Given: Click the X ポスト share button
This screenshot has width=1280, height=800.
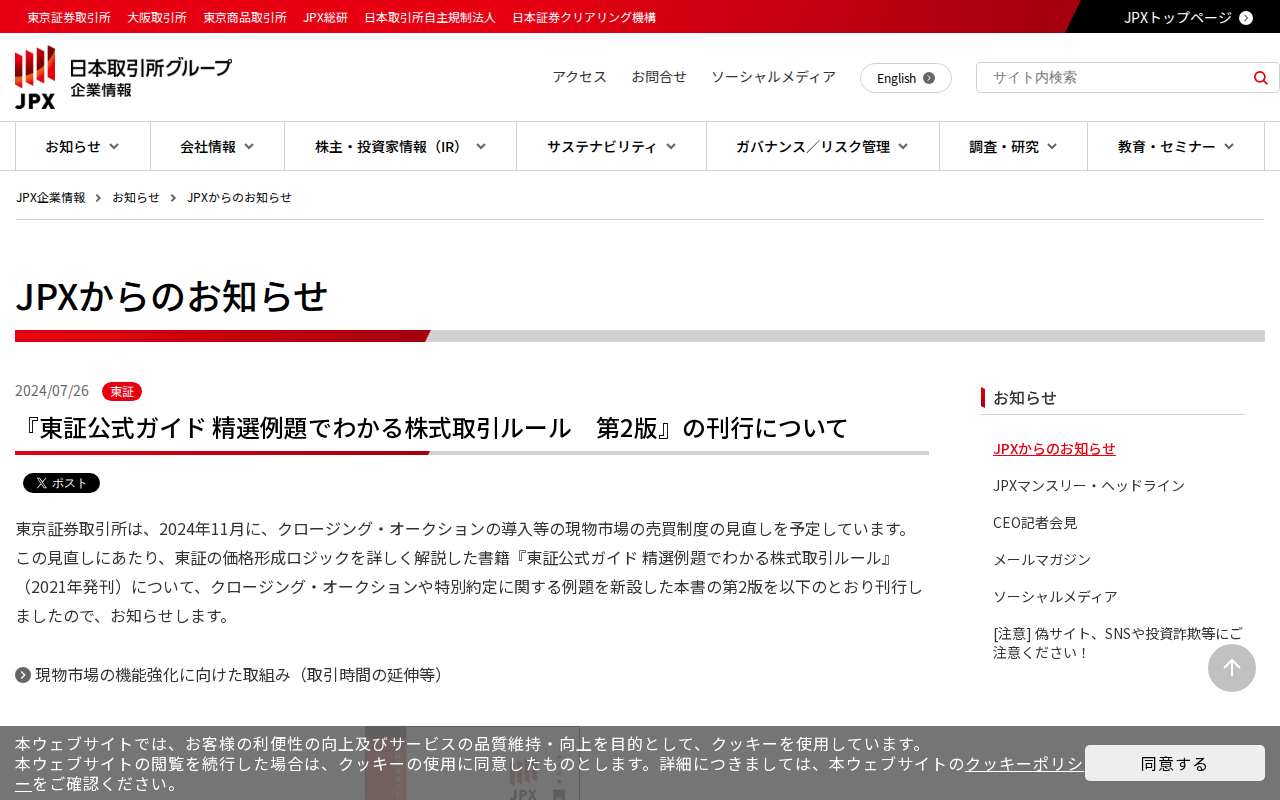Looking at the screenshot, I should click(x=61, y=483).
